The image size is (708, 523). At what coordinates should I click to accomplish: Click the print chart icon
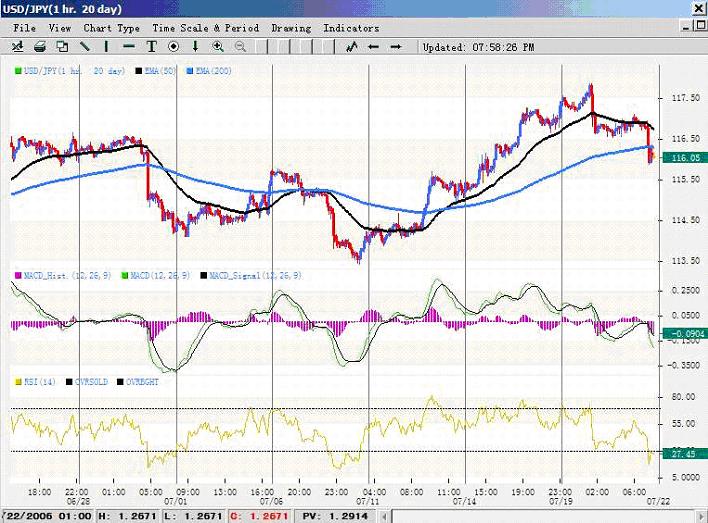click(x=40, y=46)
